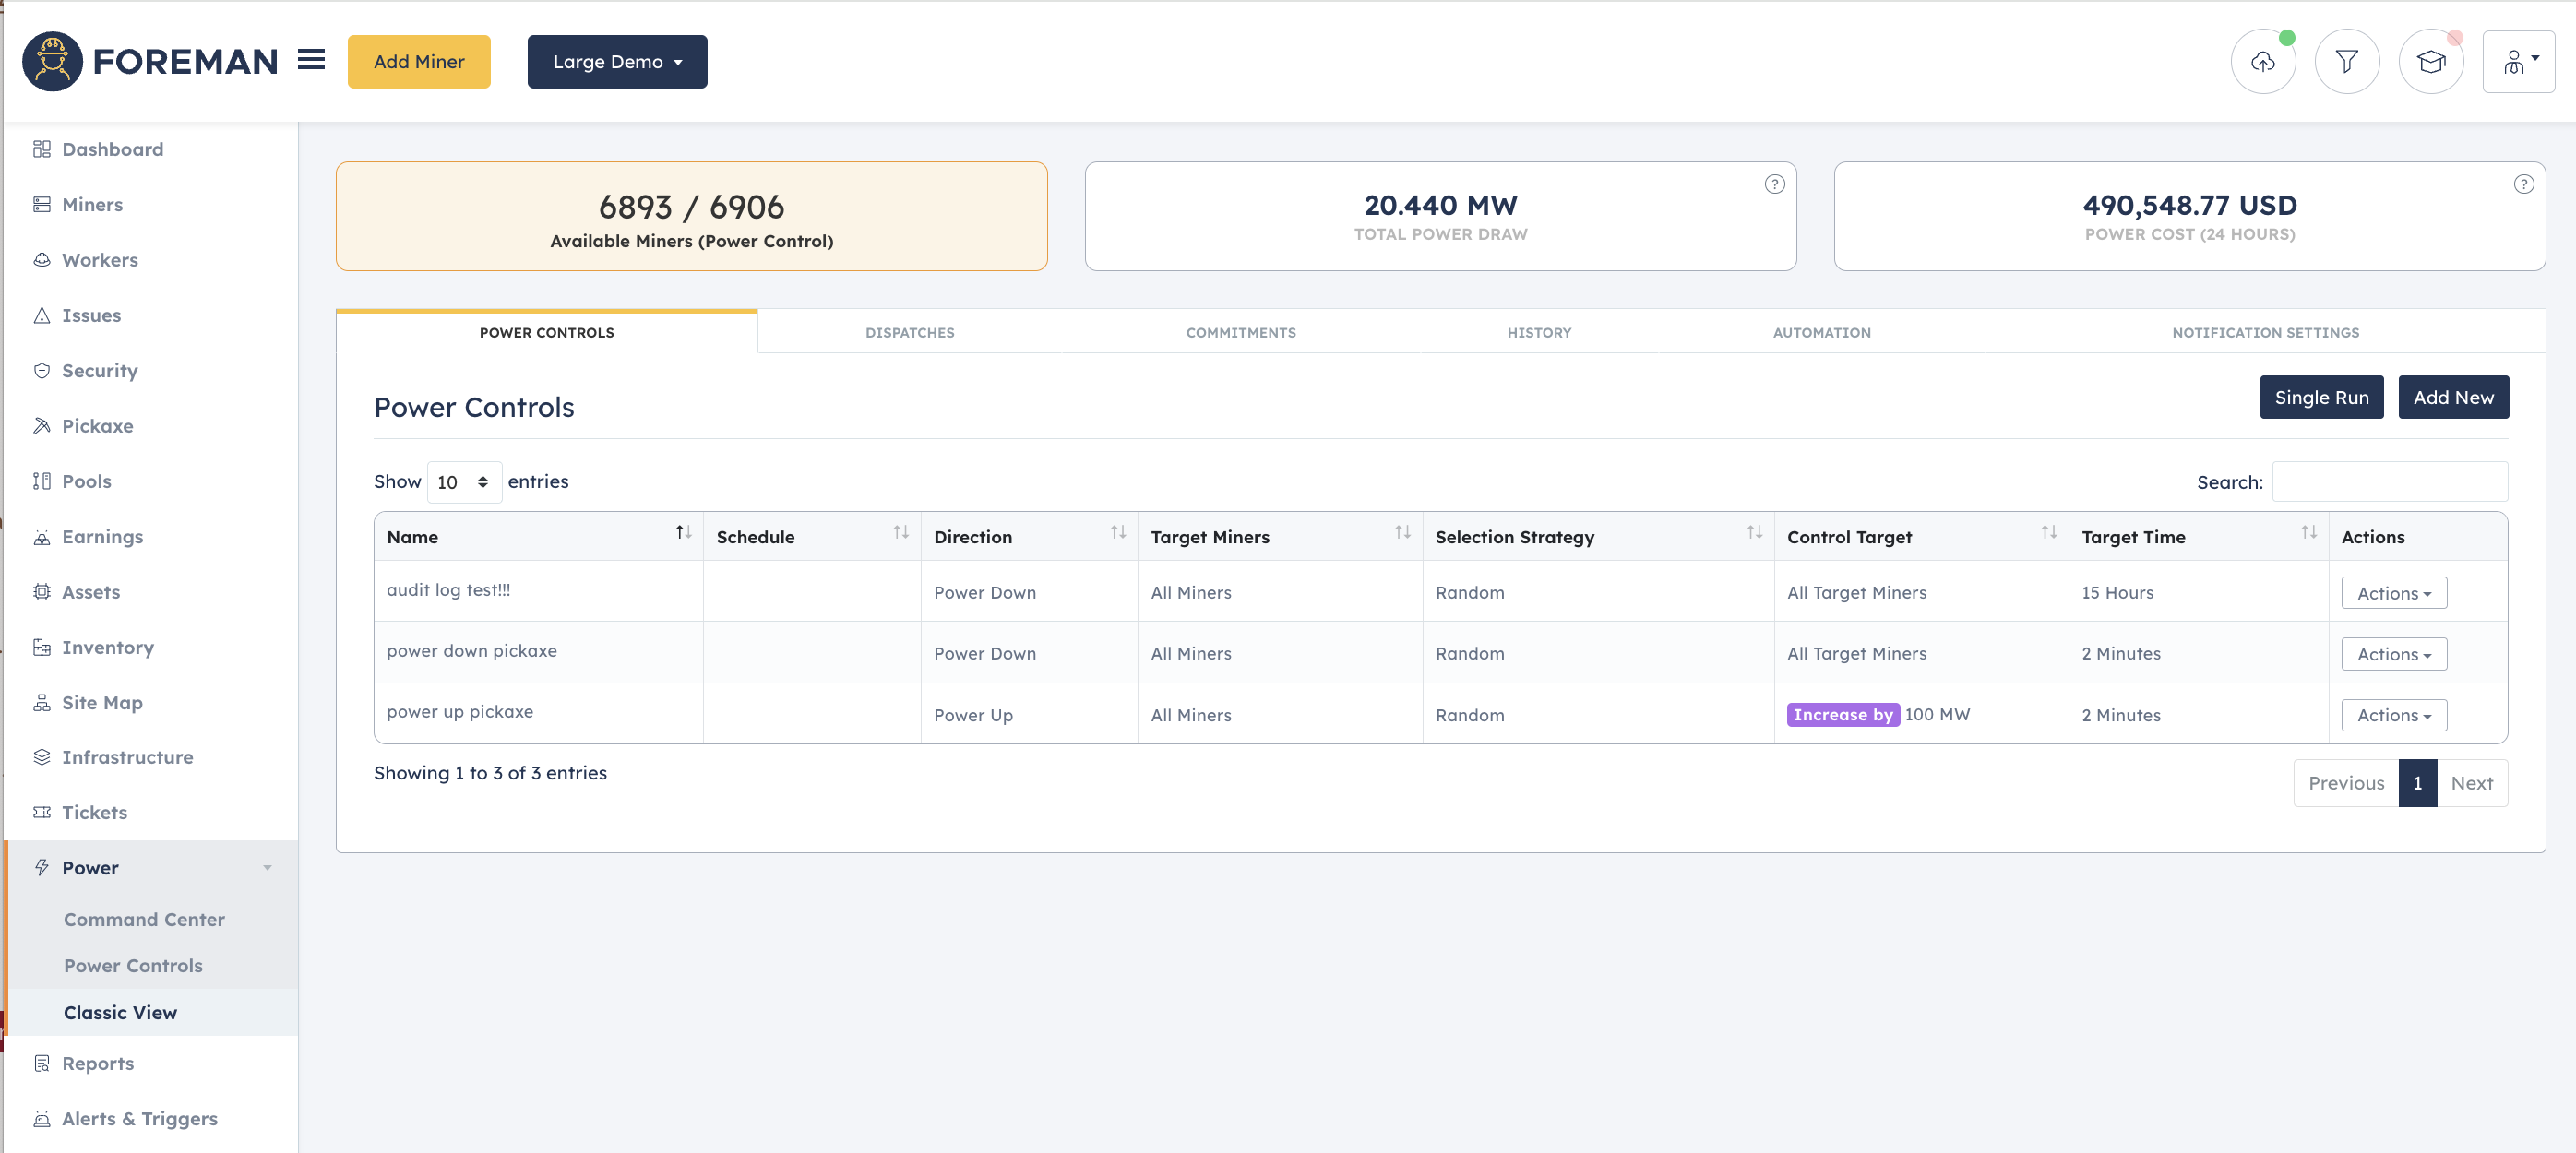
Task: Switch to the Automation tab
Action: click(1821, 333)
